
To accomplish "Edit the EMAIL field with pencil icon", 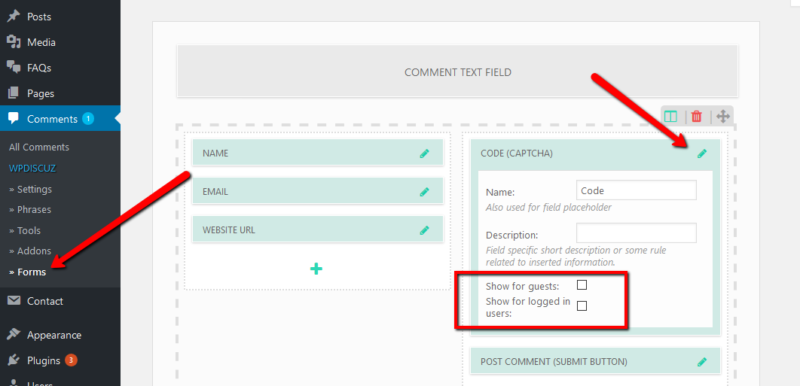I will tap(424, 192).
